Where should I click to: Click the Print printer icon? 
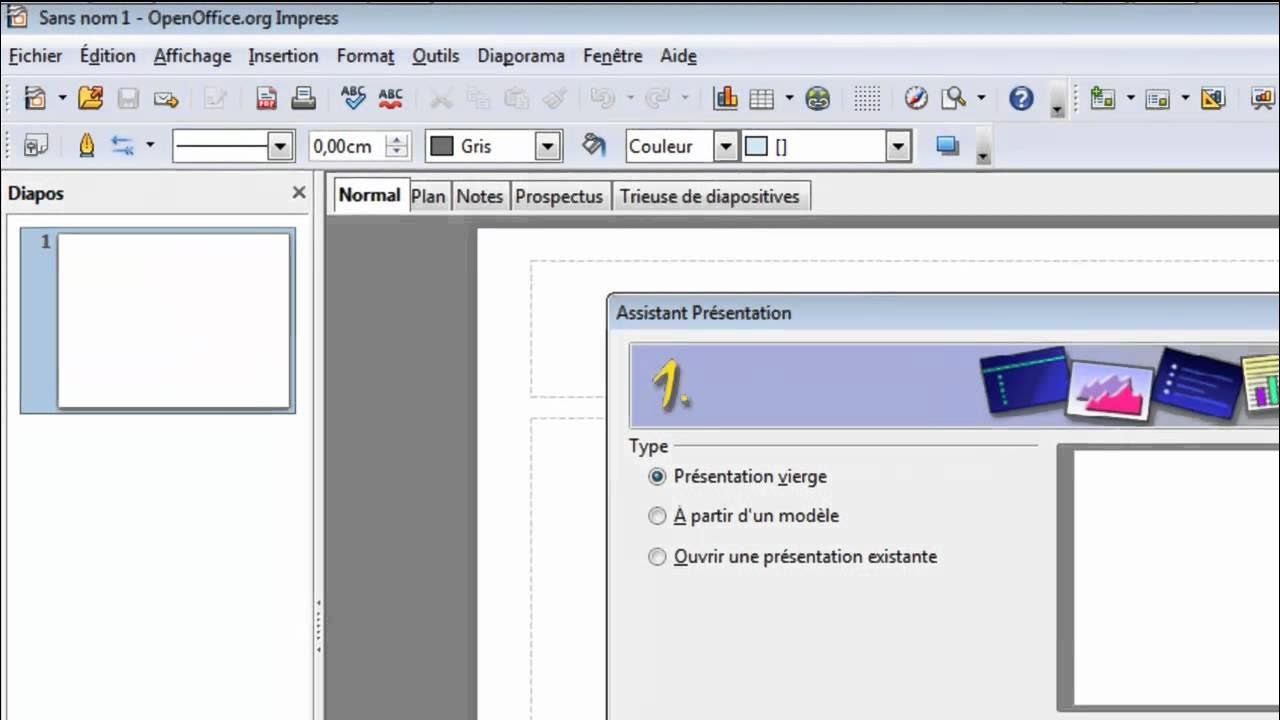point(303,98)
